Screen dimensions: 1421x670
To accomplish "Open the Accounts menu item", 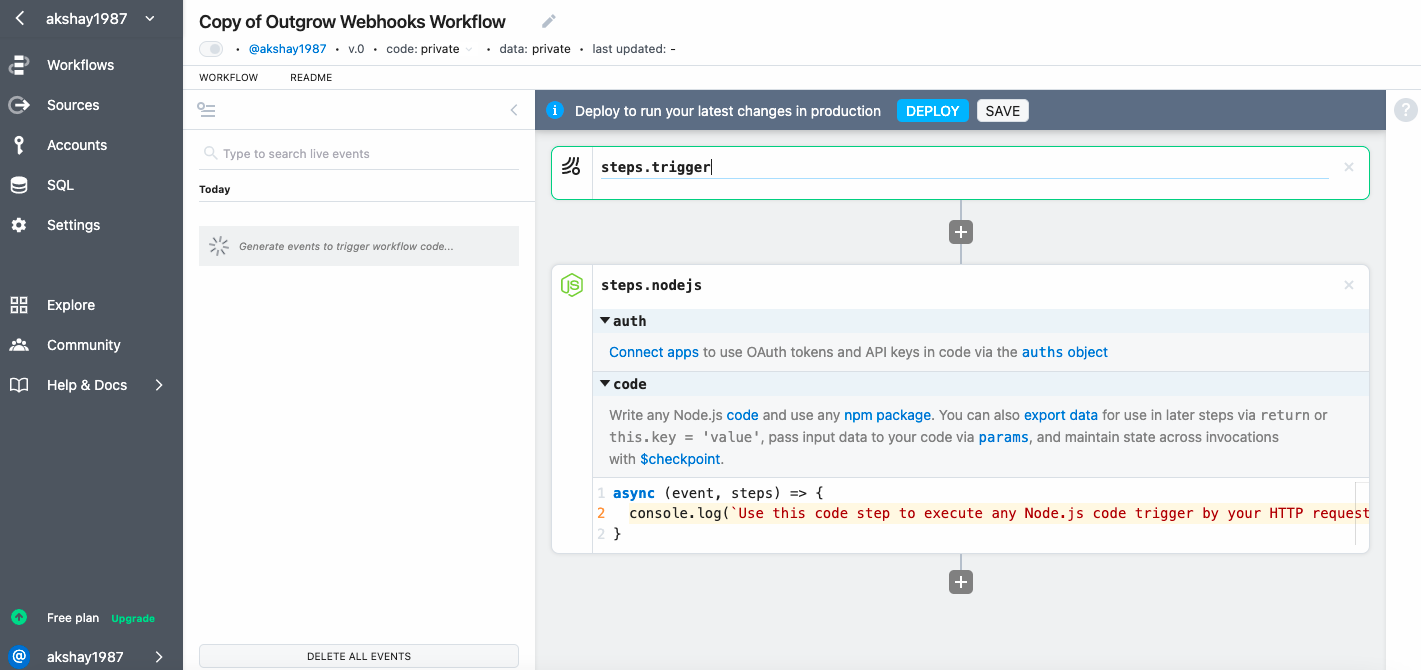I will [77, 145].
